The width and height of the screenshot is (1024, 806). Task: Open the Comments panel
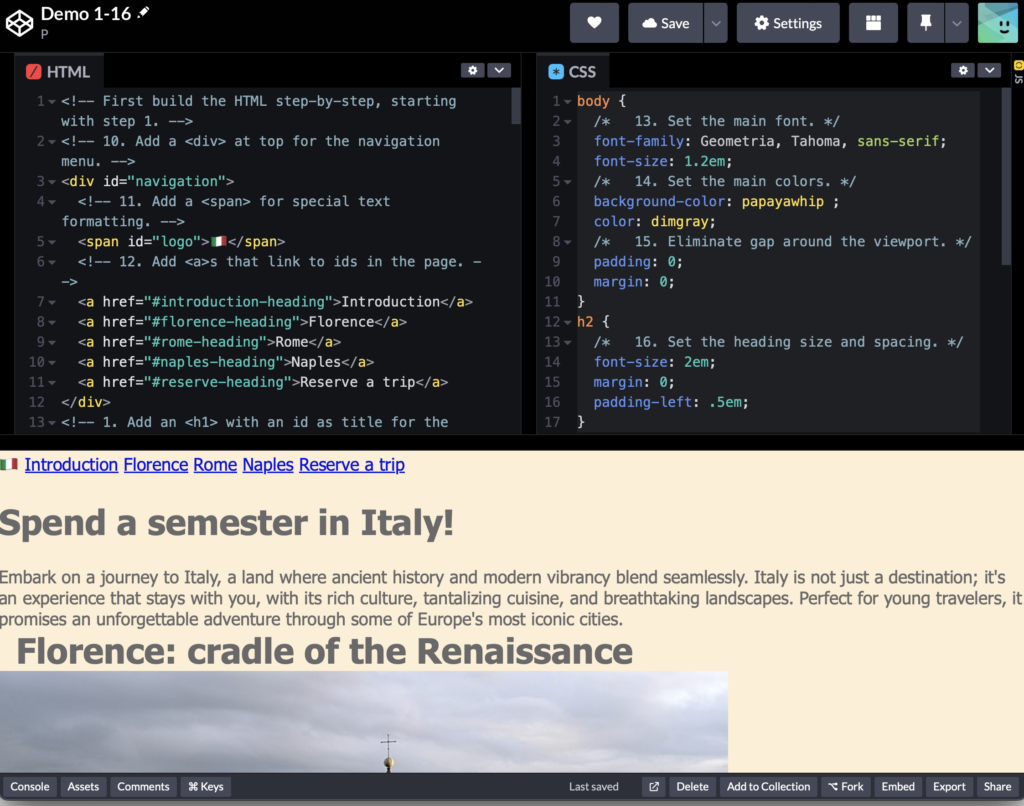[x=143, y=786]
